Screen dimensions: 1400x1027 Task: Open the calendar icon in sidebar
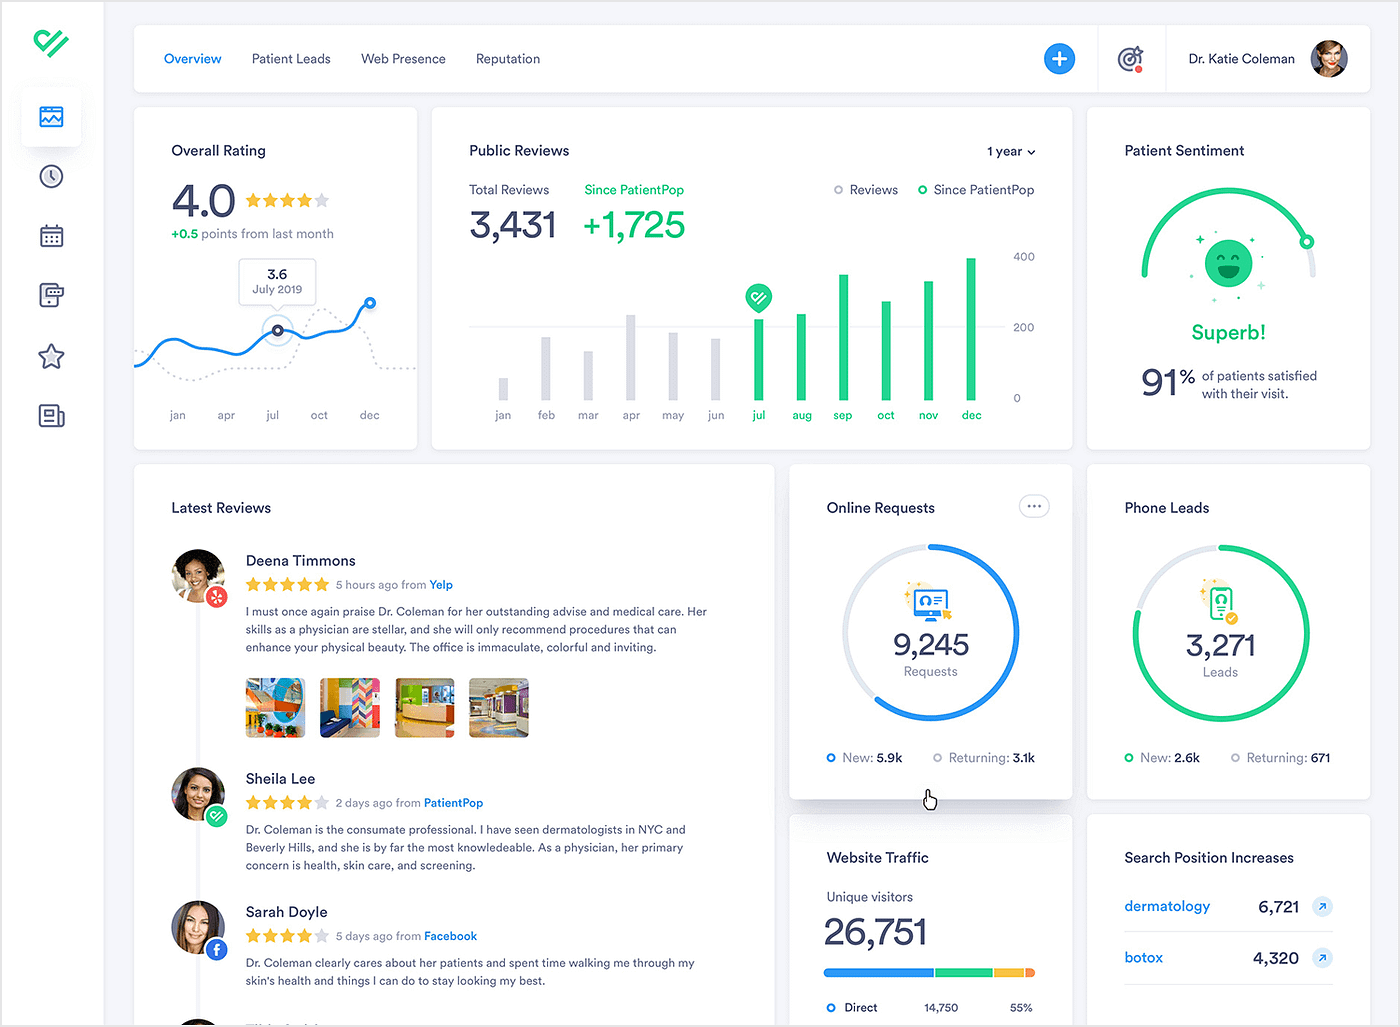pos(51,236)
